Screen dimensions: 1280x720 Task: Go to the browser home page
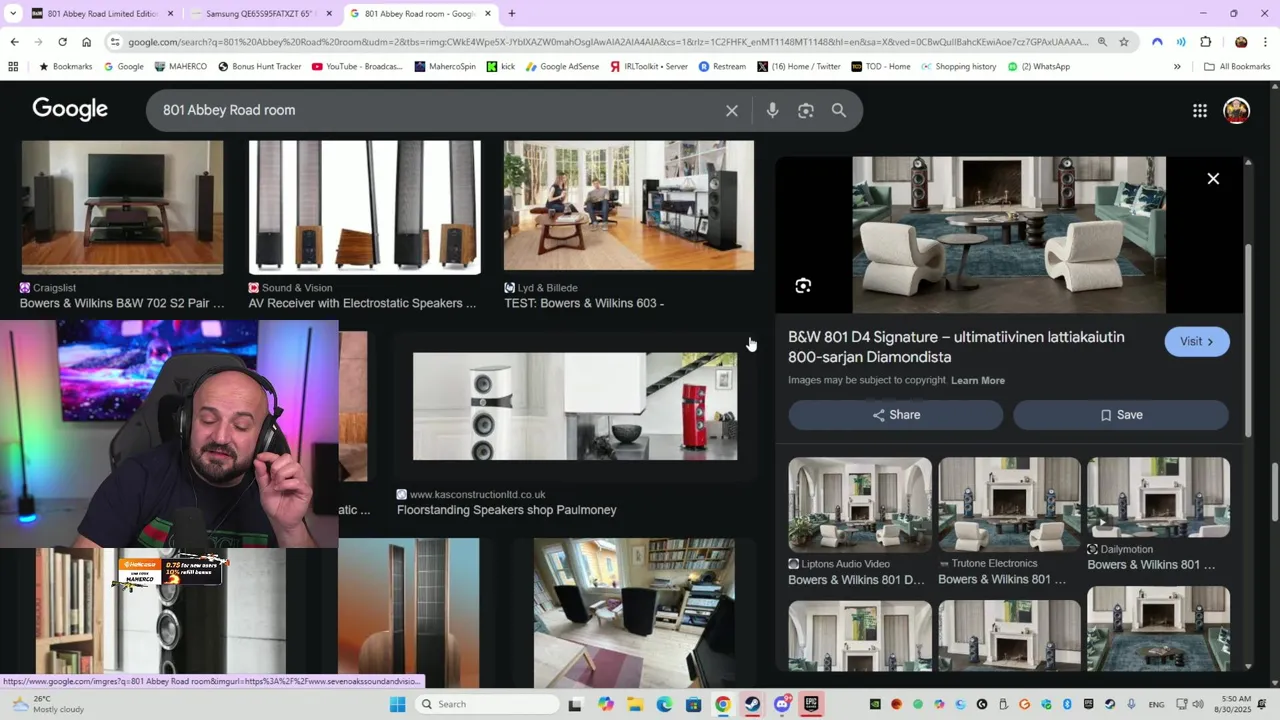coord(86,42)
